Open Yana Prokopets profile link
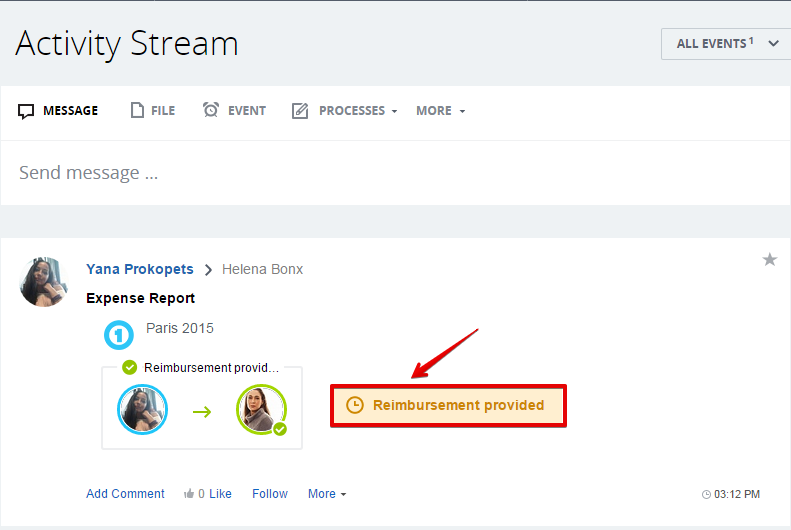This screenshot has width=791, height=530. [140, 269]
